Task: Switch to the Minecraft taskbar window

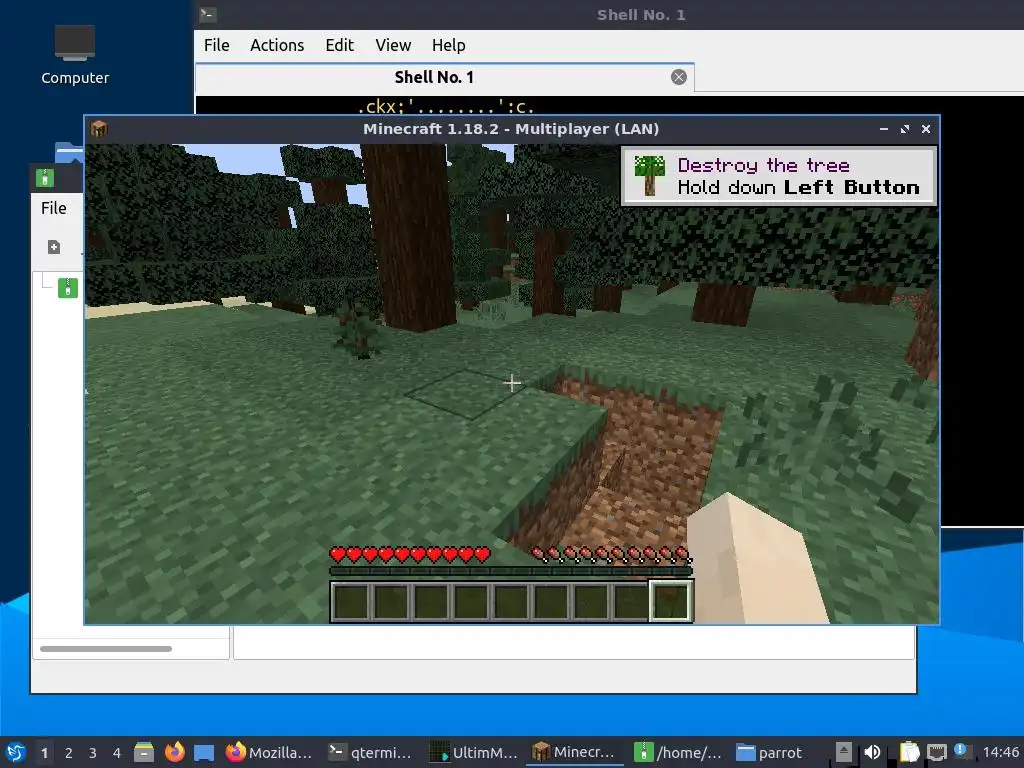Action: click(x=575, y=752)
